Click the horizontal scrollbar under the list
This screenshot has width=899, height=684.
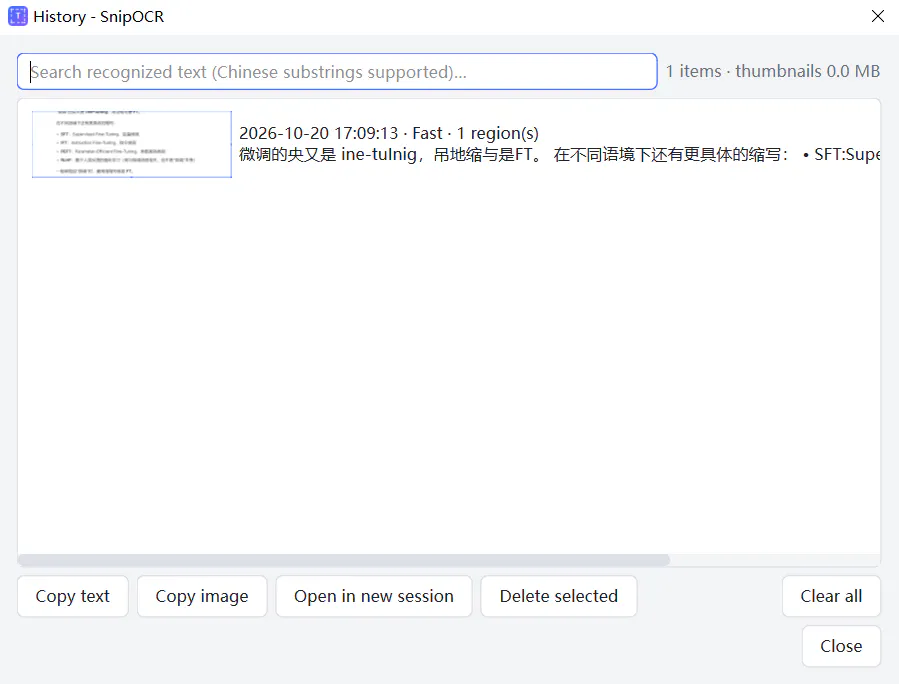point(344,560)
